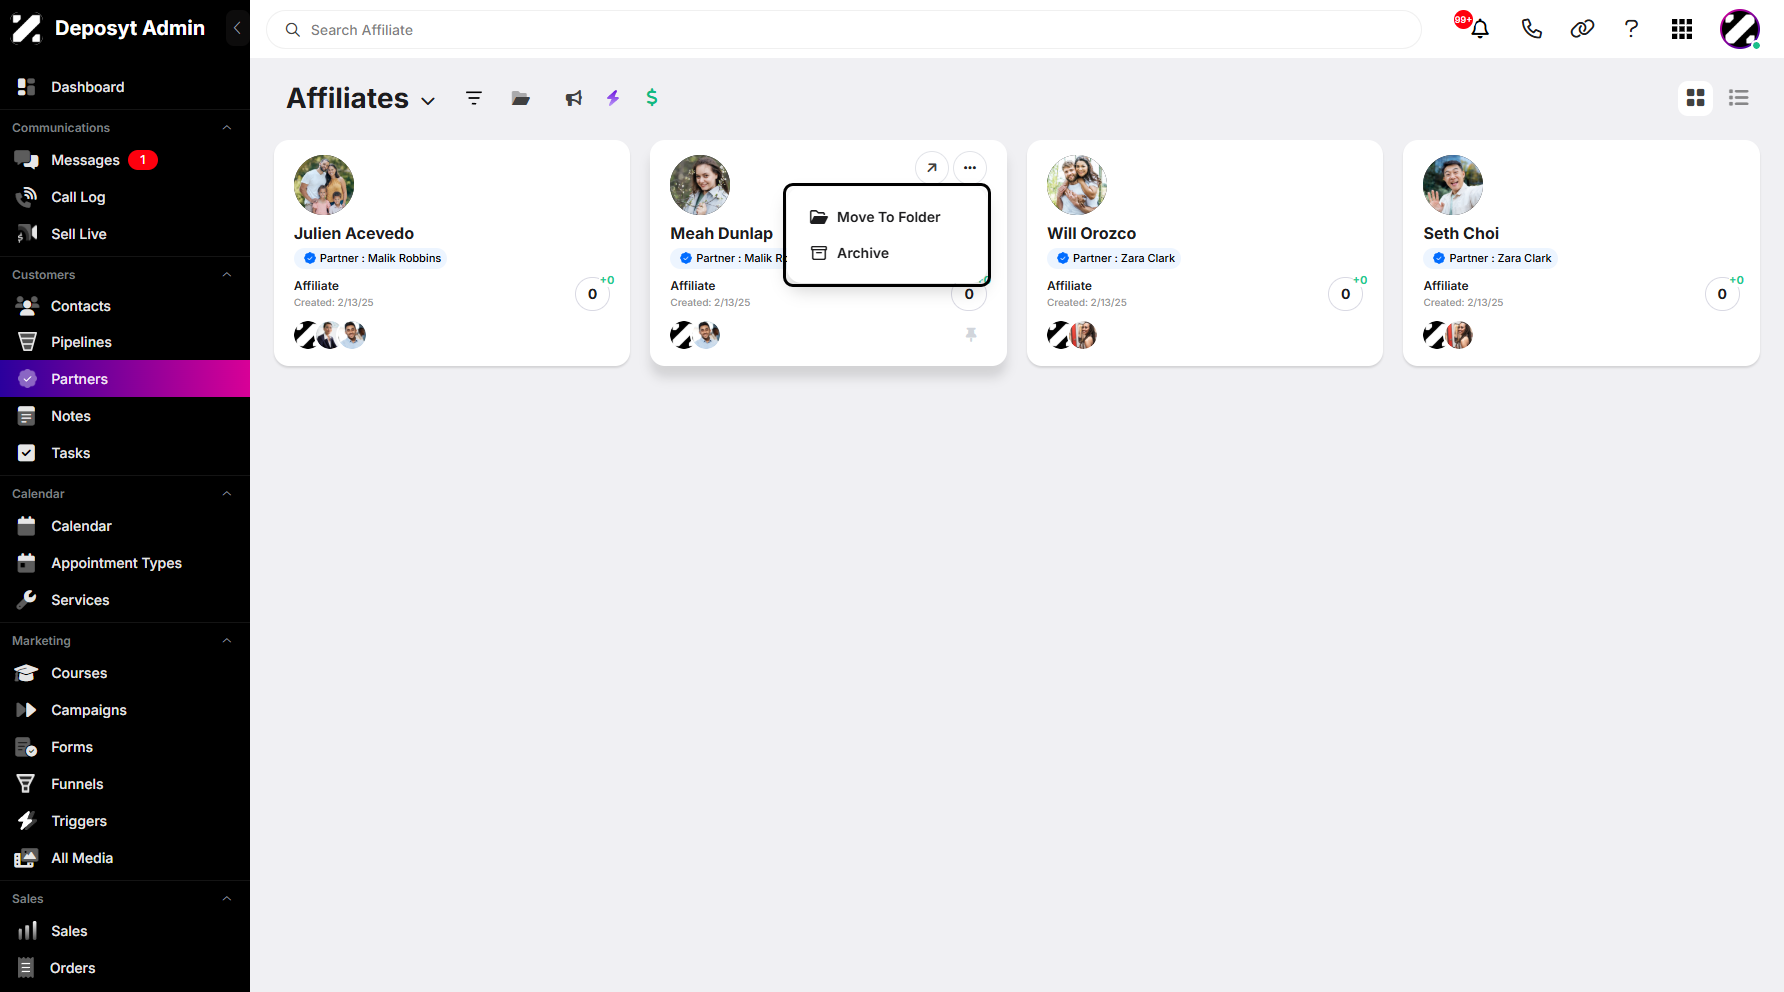Click the 0 counter on Will Orozco's card
Viewport: 1784px width, 992px height.
1346,294
